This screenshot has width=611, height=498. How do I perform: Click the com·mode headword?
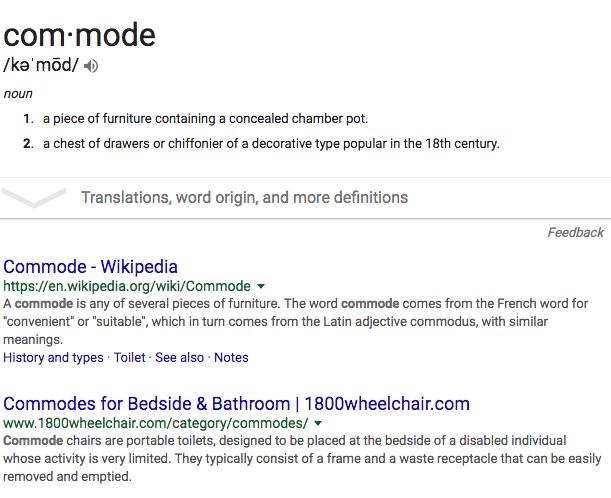coord(79,35)
